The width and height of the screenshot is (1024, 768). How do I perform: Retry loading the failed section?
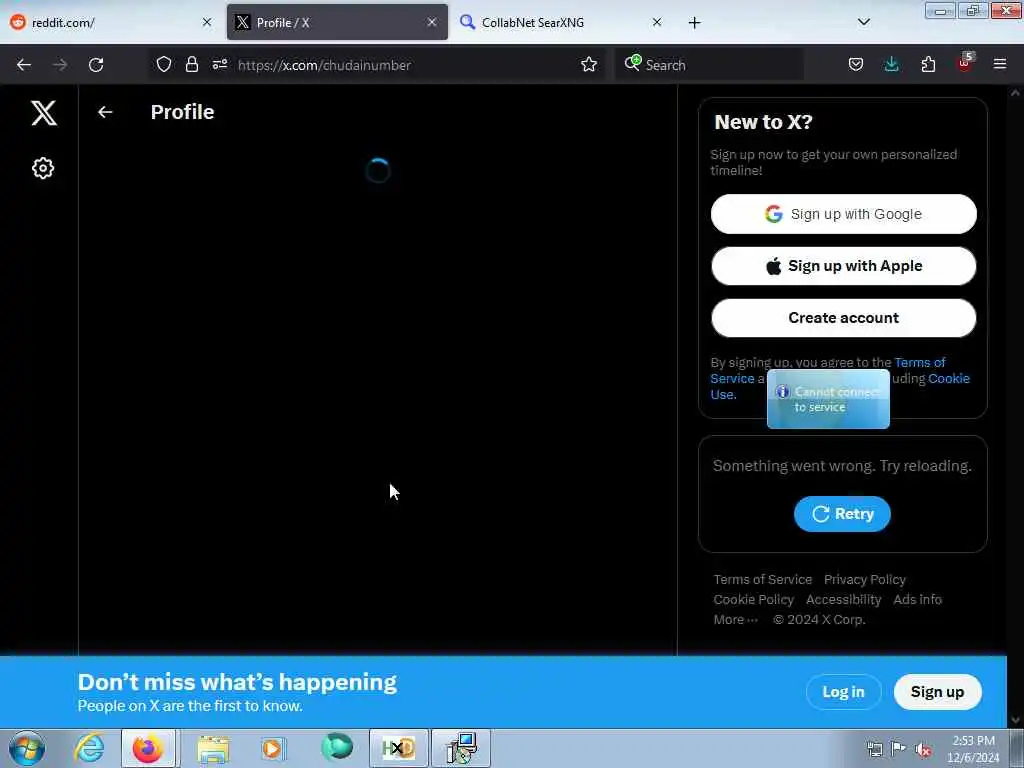842,514
